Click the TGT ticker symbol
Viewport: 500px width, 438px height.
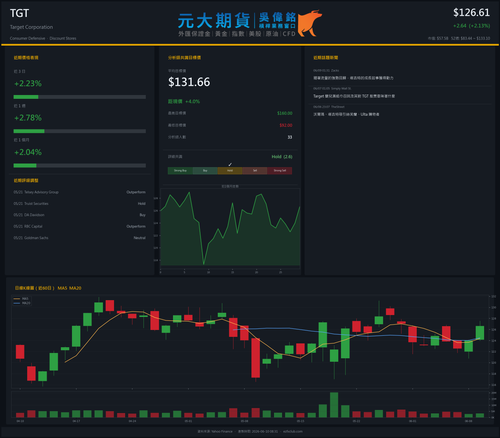(19, 13)
